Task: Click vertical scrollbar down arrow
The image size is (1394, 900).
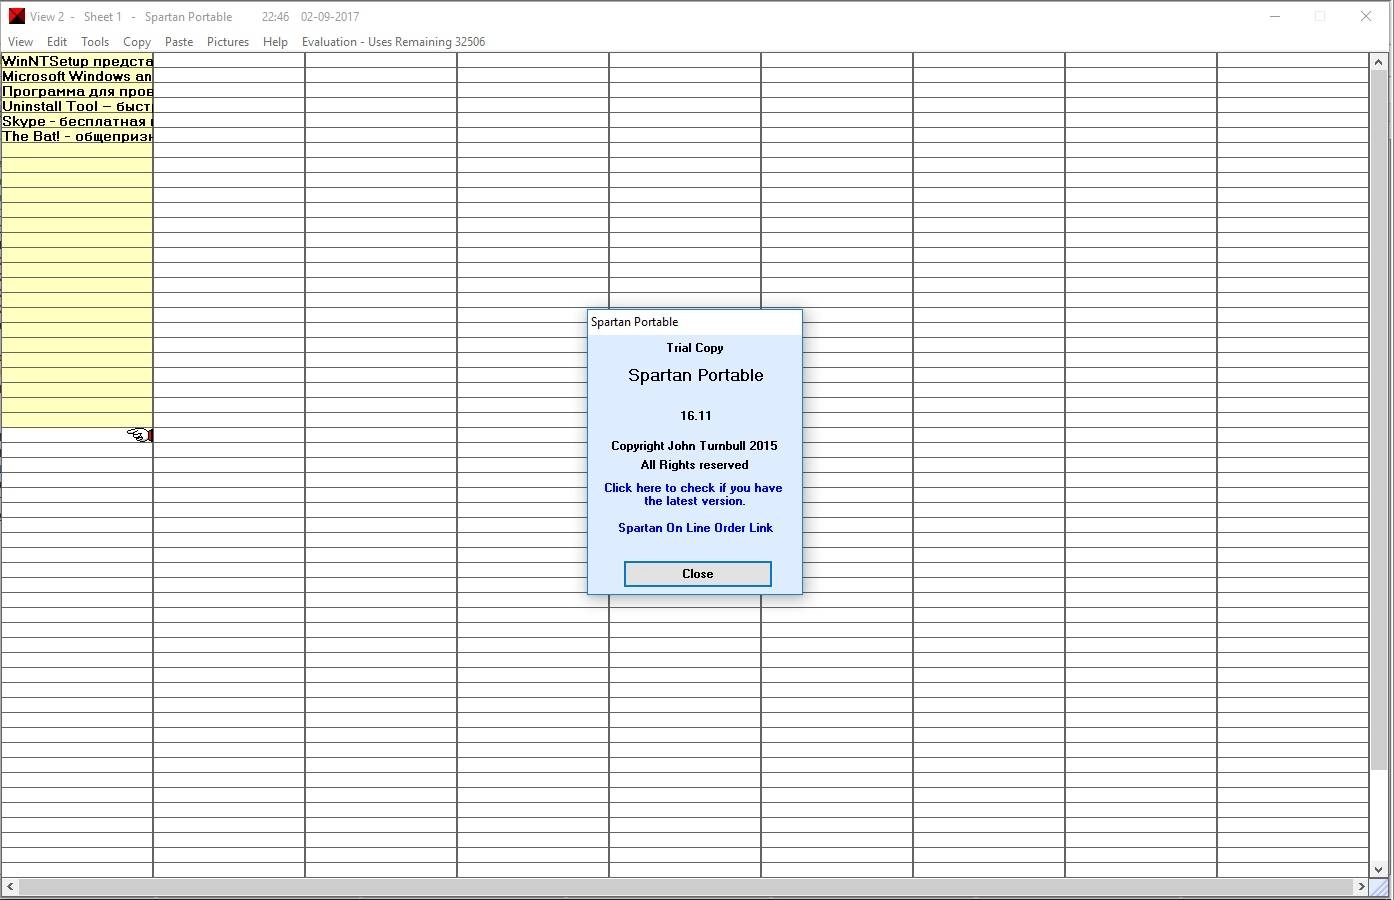Action: click(1379, 869)
